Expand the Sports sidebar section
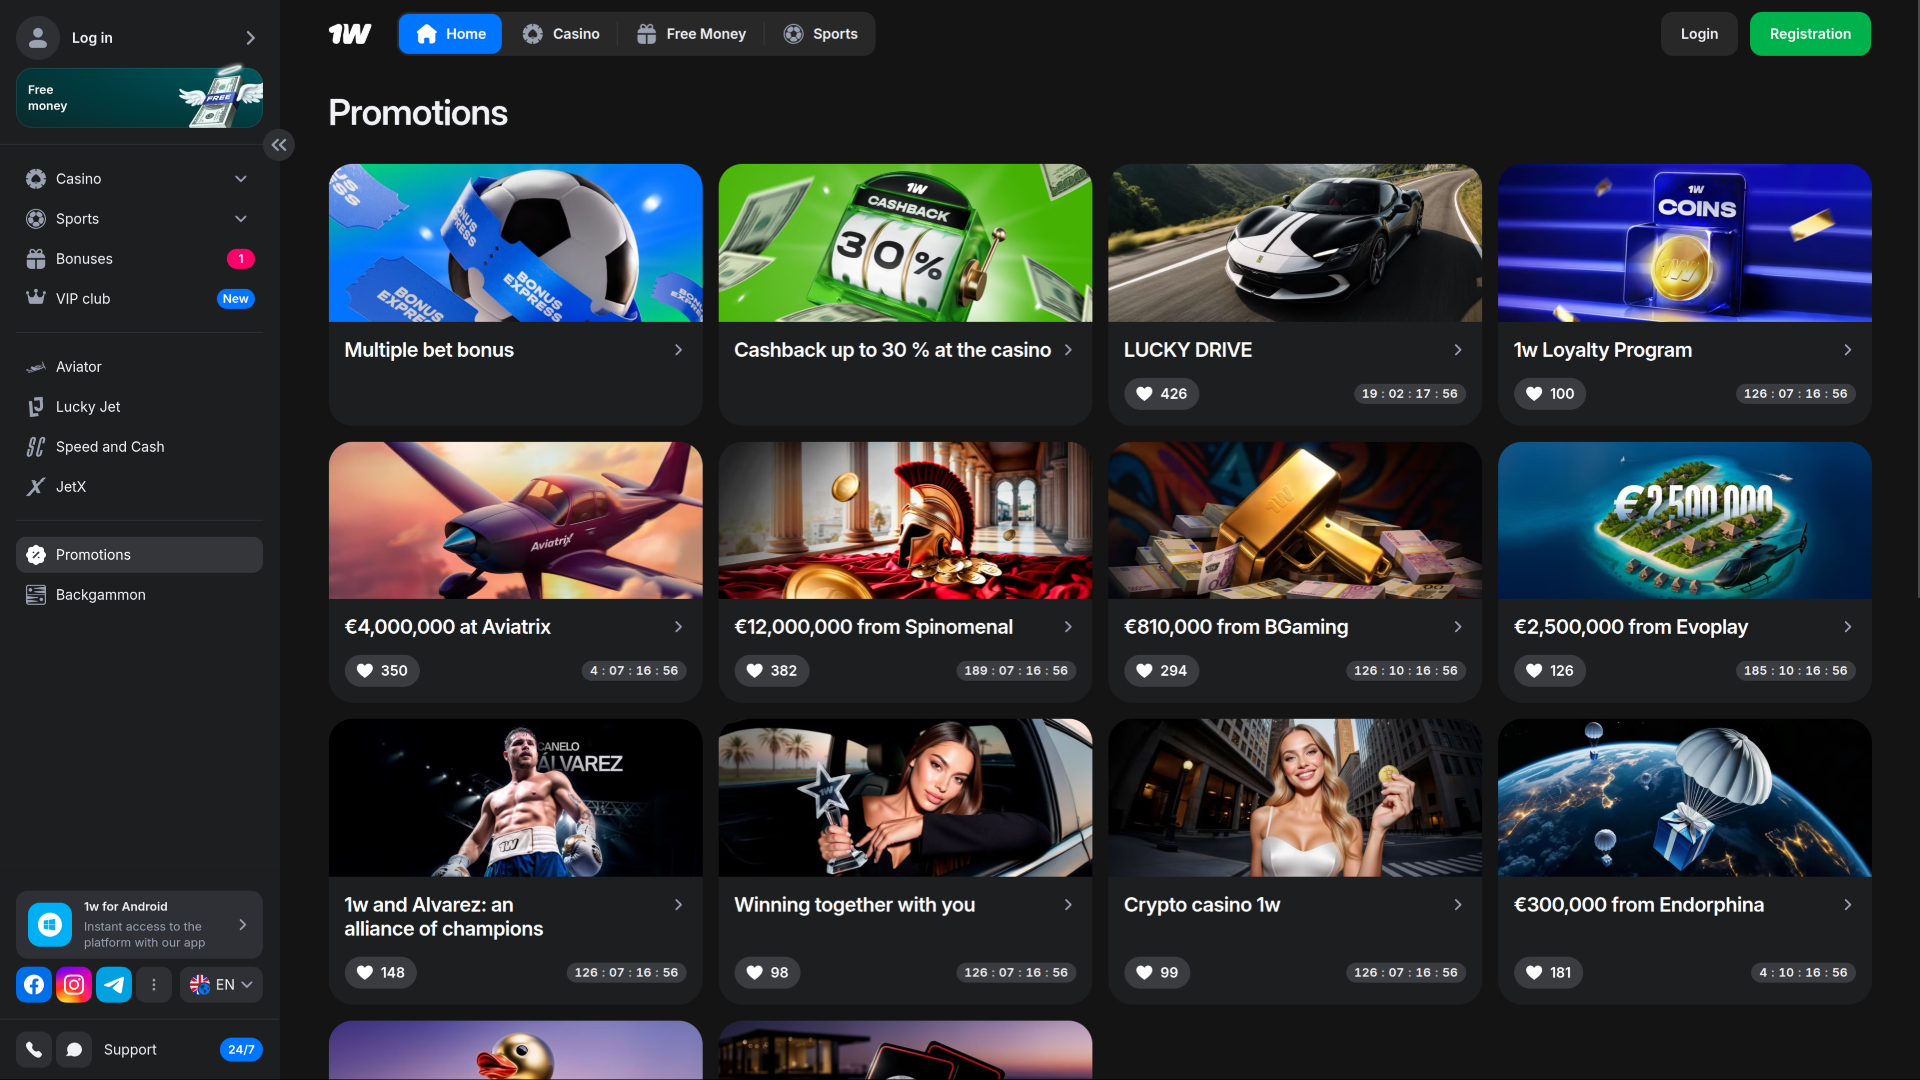Viewport: 1920px width, 1080px height. click(240, 218)
